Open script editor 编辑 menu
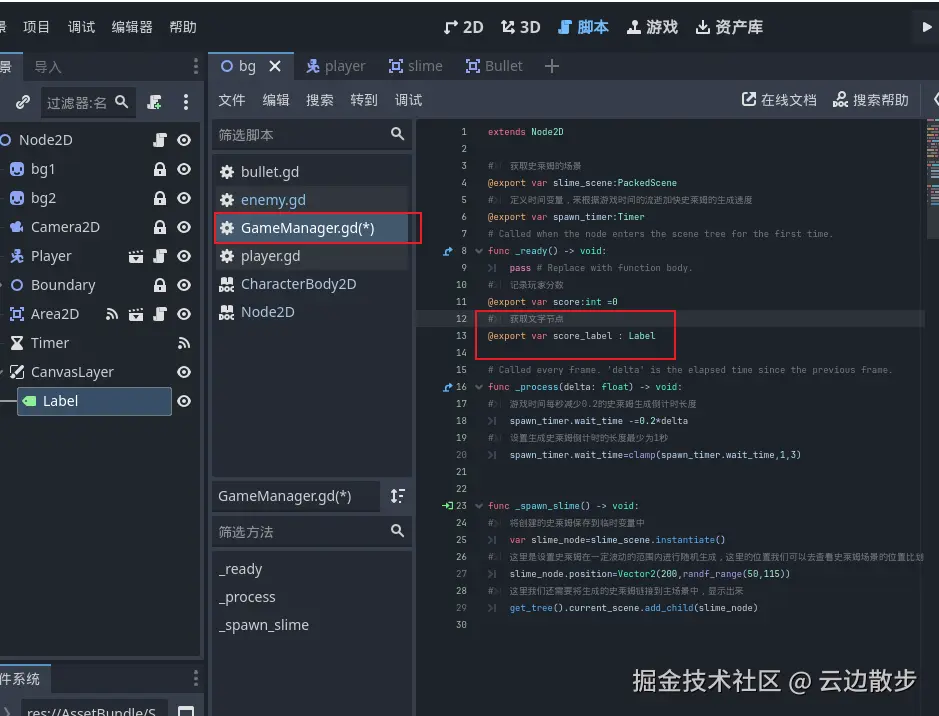Image resolution: width=939 pixels, height=716 pixels. click(275, 100)
